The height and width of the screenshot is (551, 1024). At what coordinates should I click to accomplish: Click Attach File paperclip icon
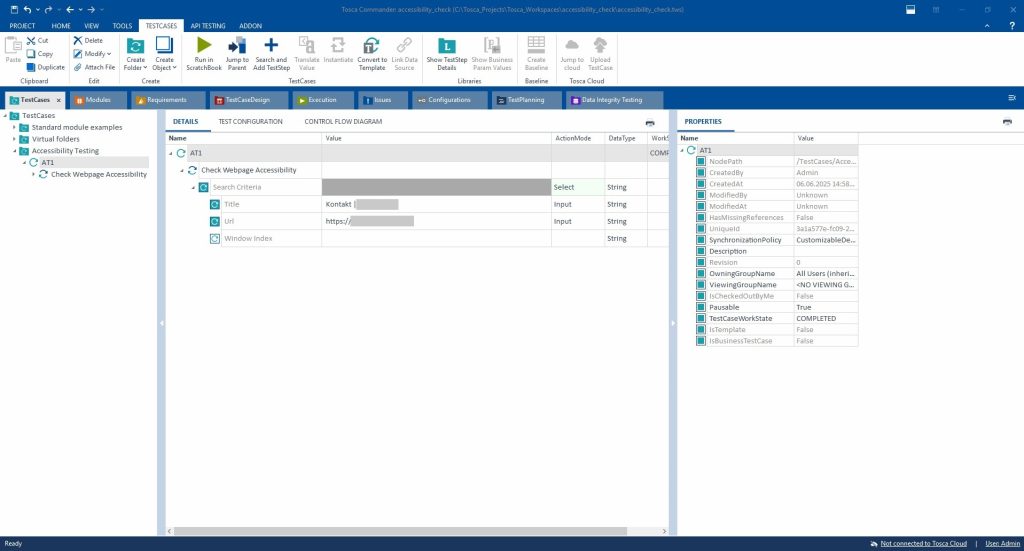point(78,67)
